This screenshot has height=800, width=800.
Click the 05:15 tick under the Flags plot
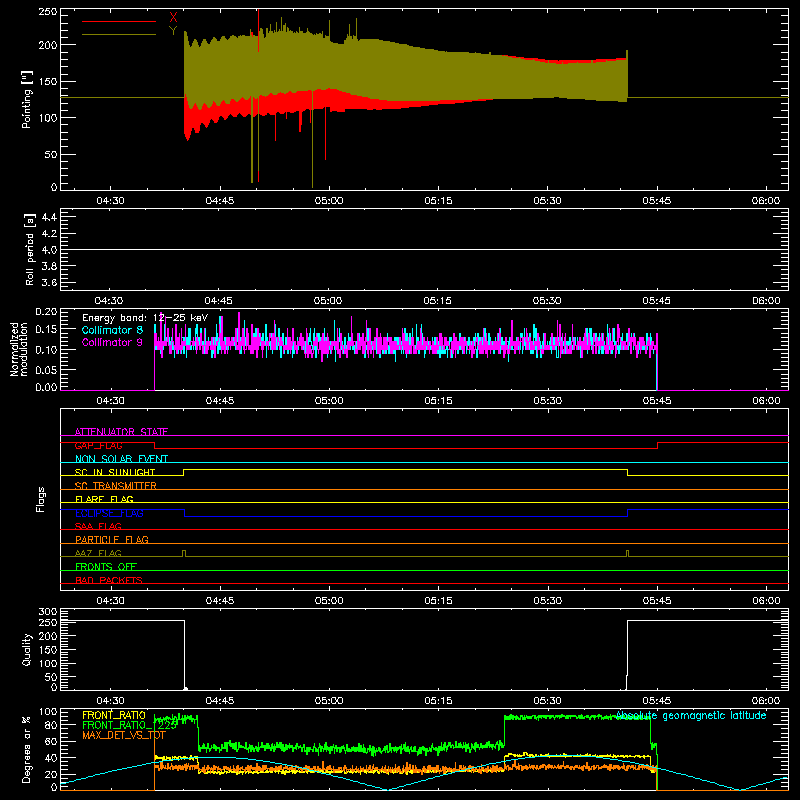pos(438,601)
